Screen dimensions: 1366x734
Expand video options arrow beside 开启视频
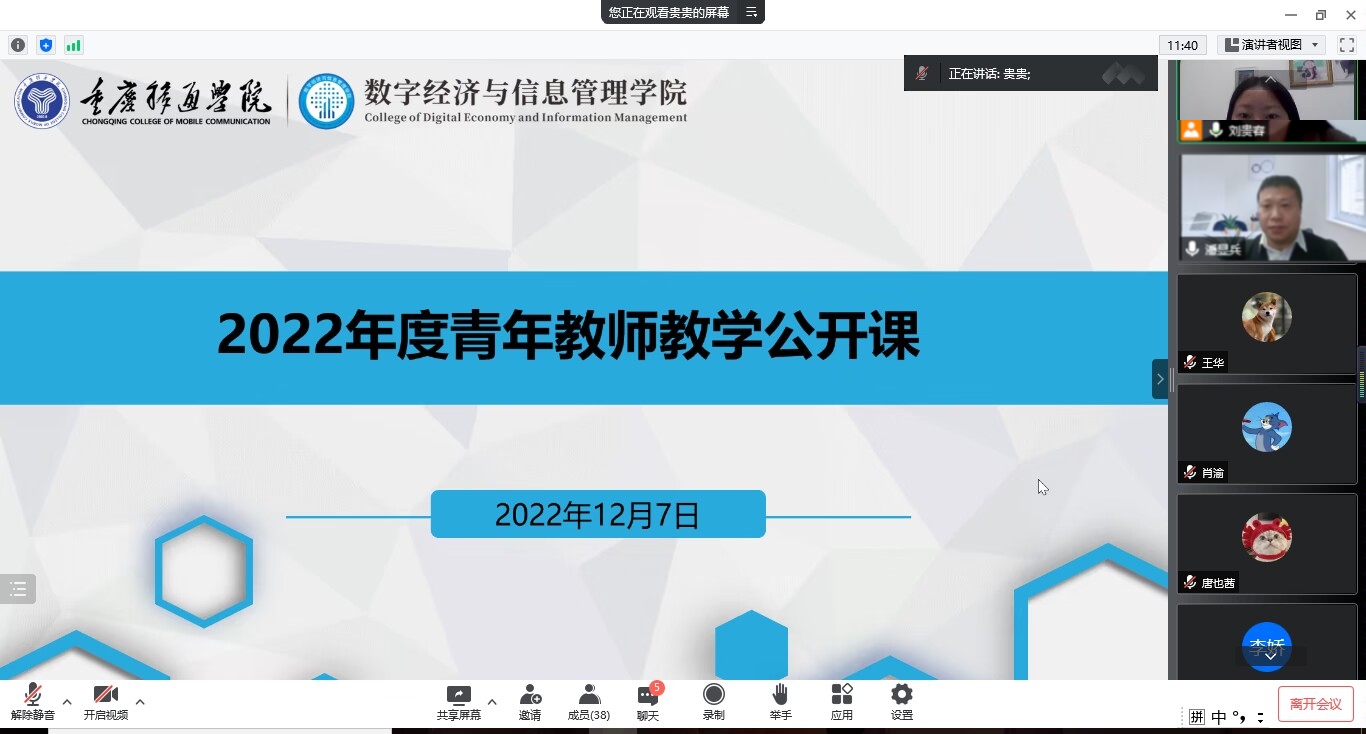click(x=140, y=702)
